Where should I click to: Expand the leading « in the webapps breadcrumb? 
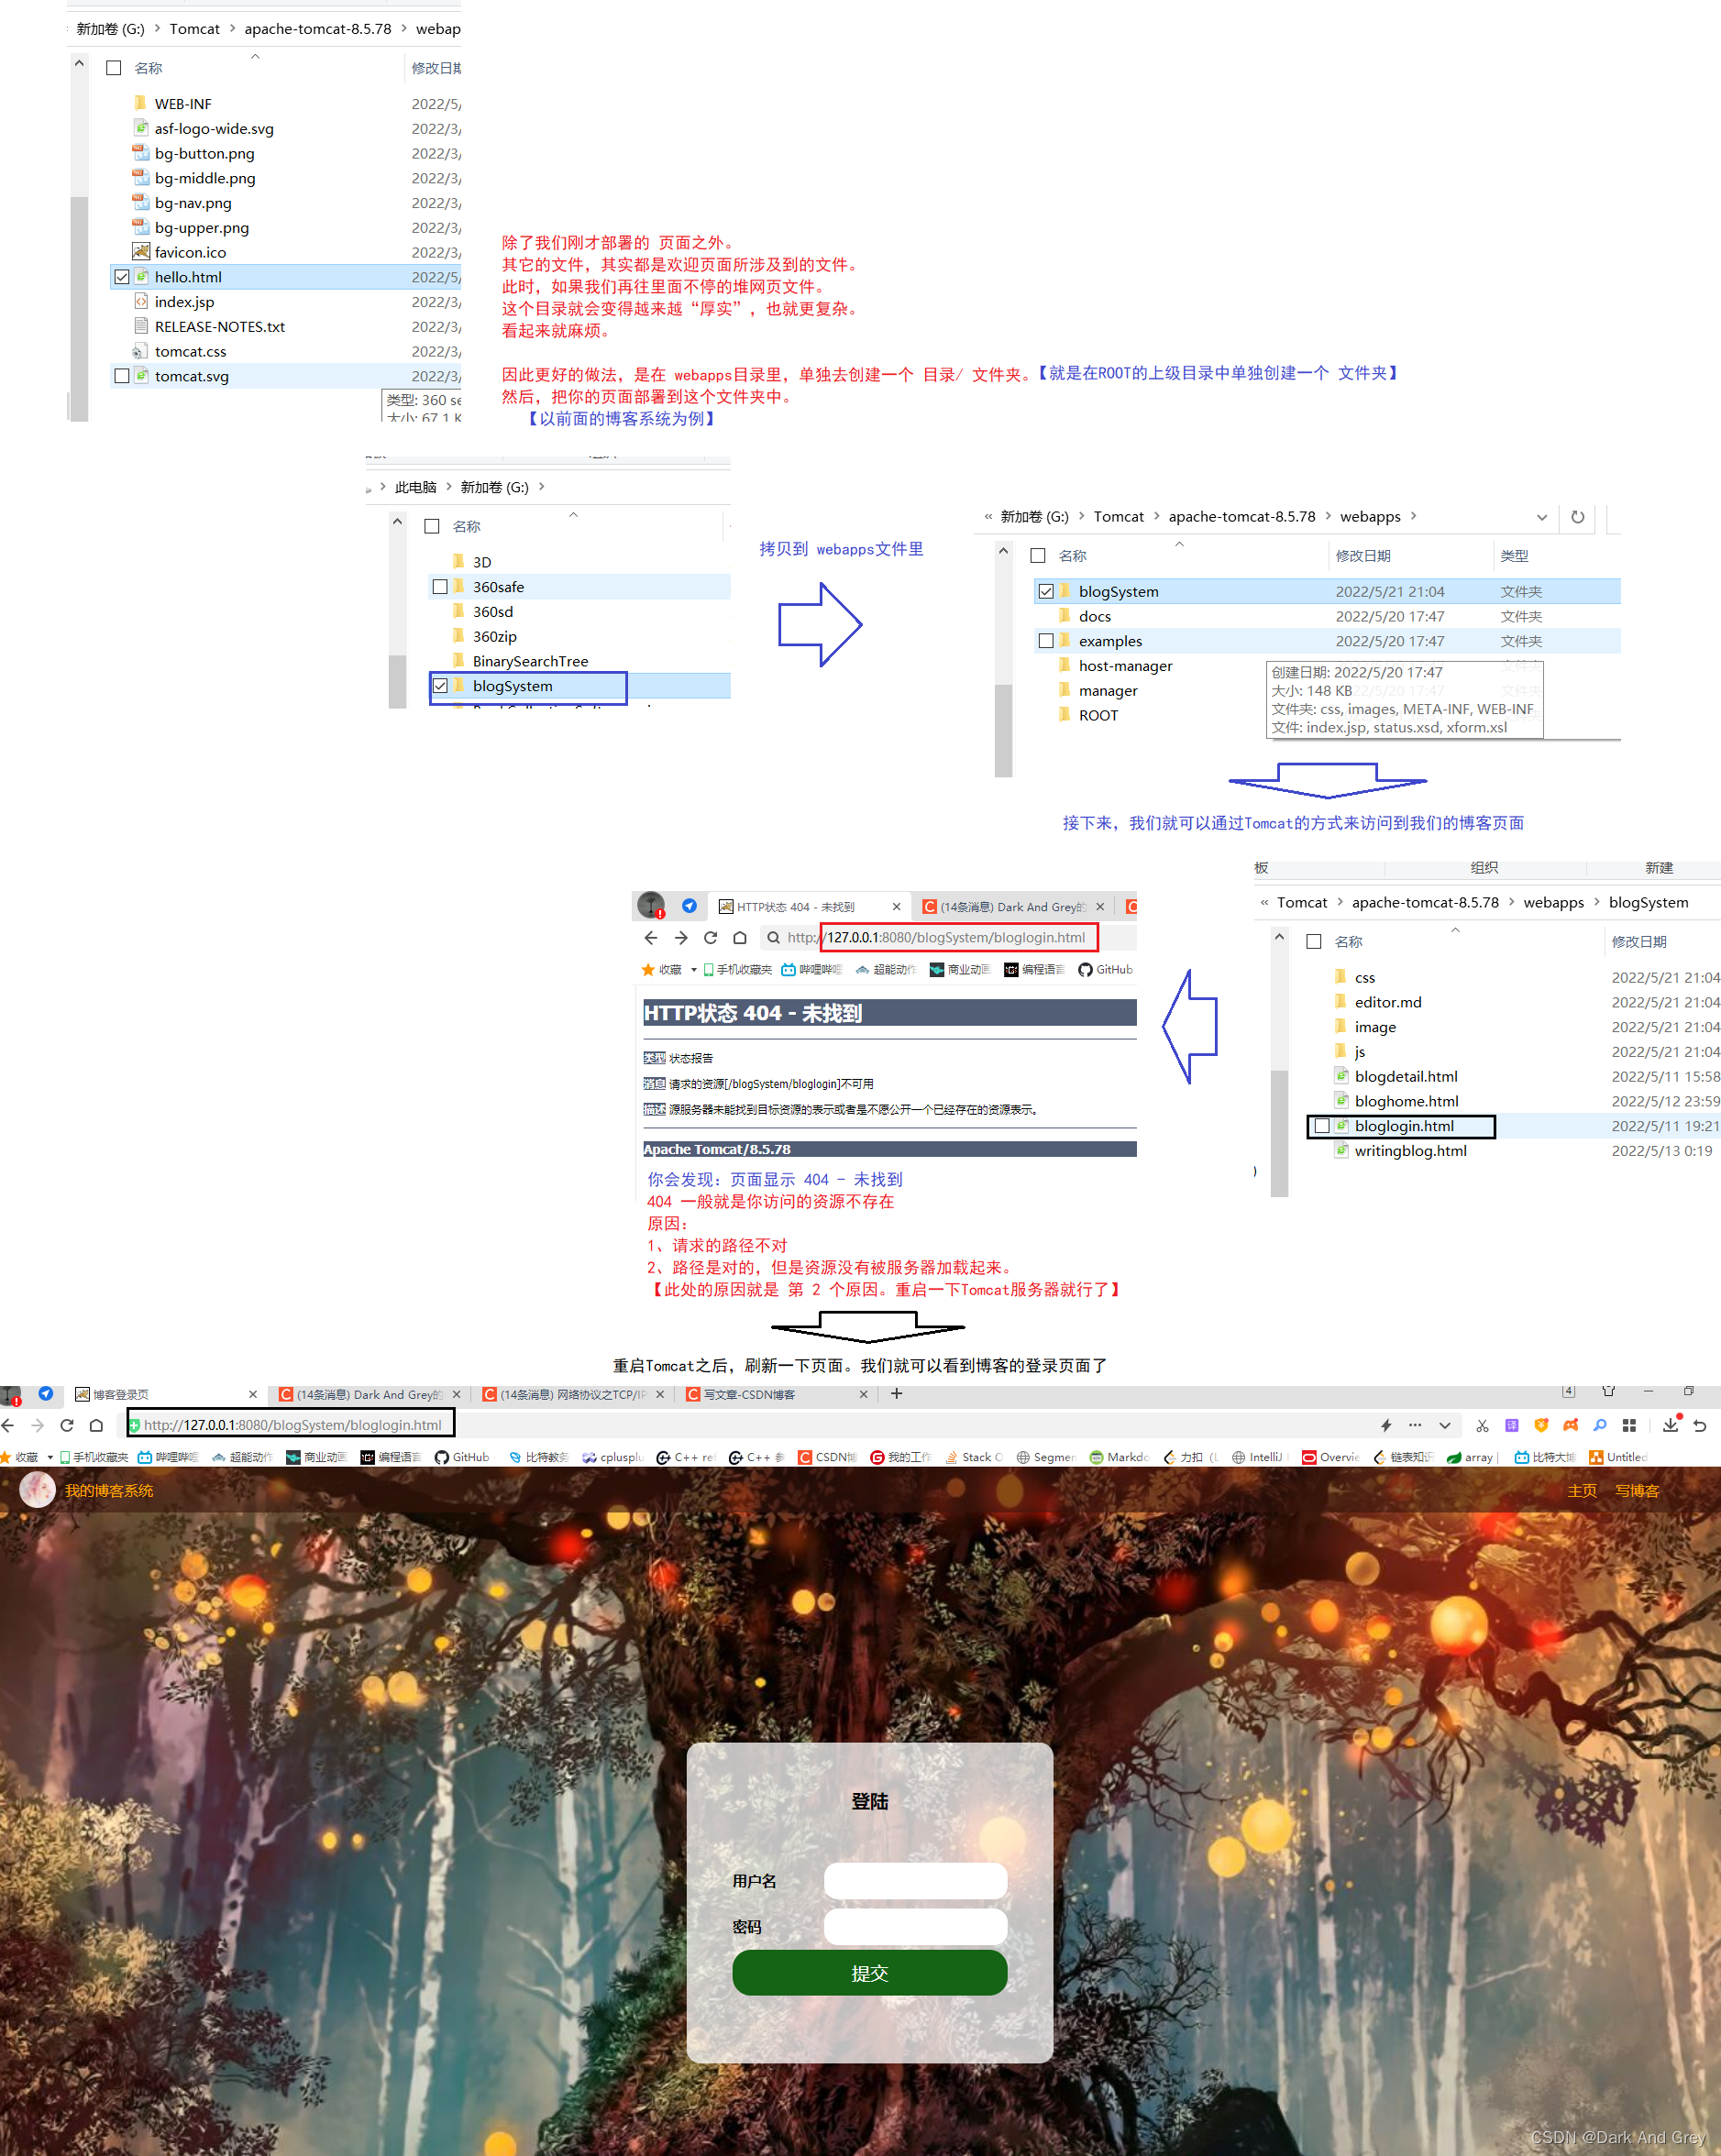click(x=988, y=516)
